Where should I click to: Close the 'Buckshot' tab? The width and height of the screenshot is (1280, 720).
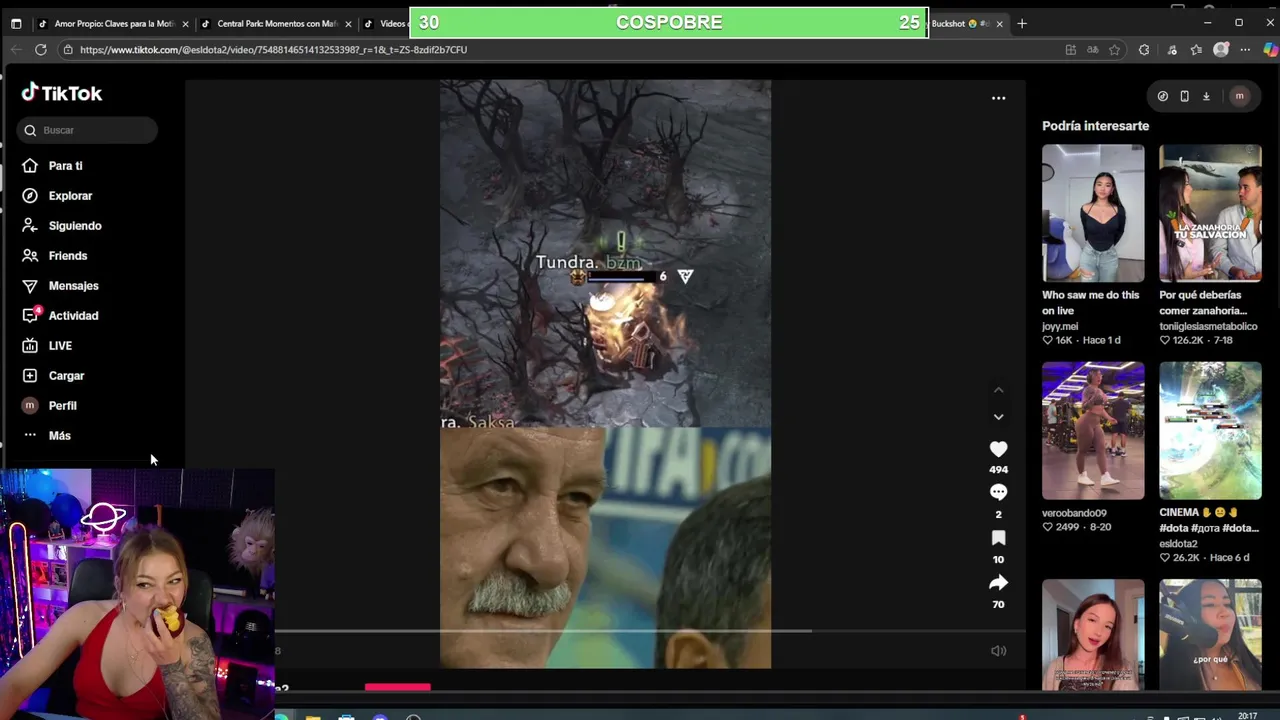999,24
